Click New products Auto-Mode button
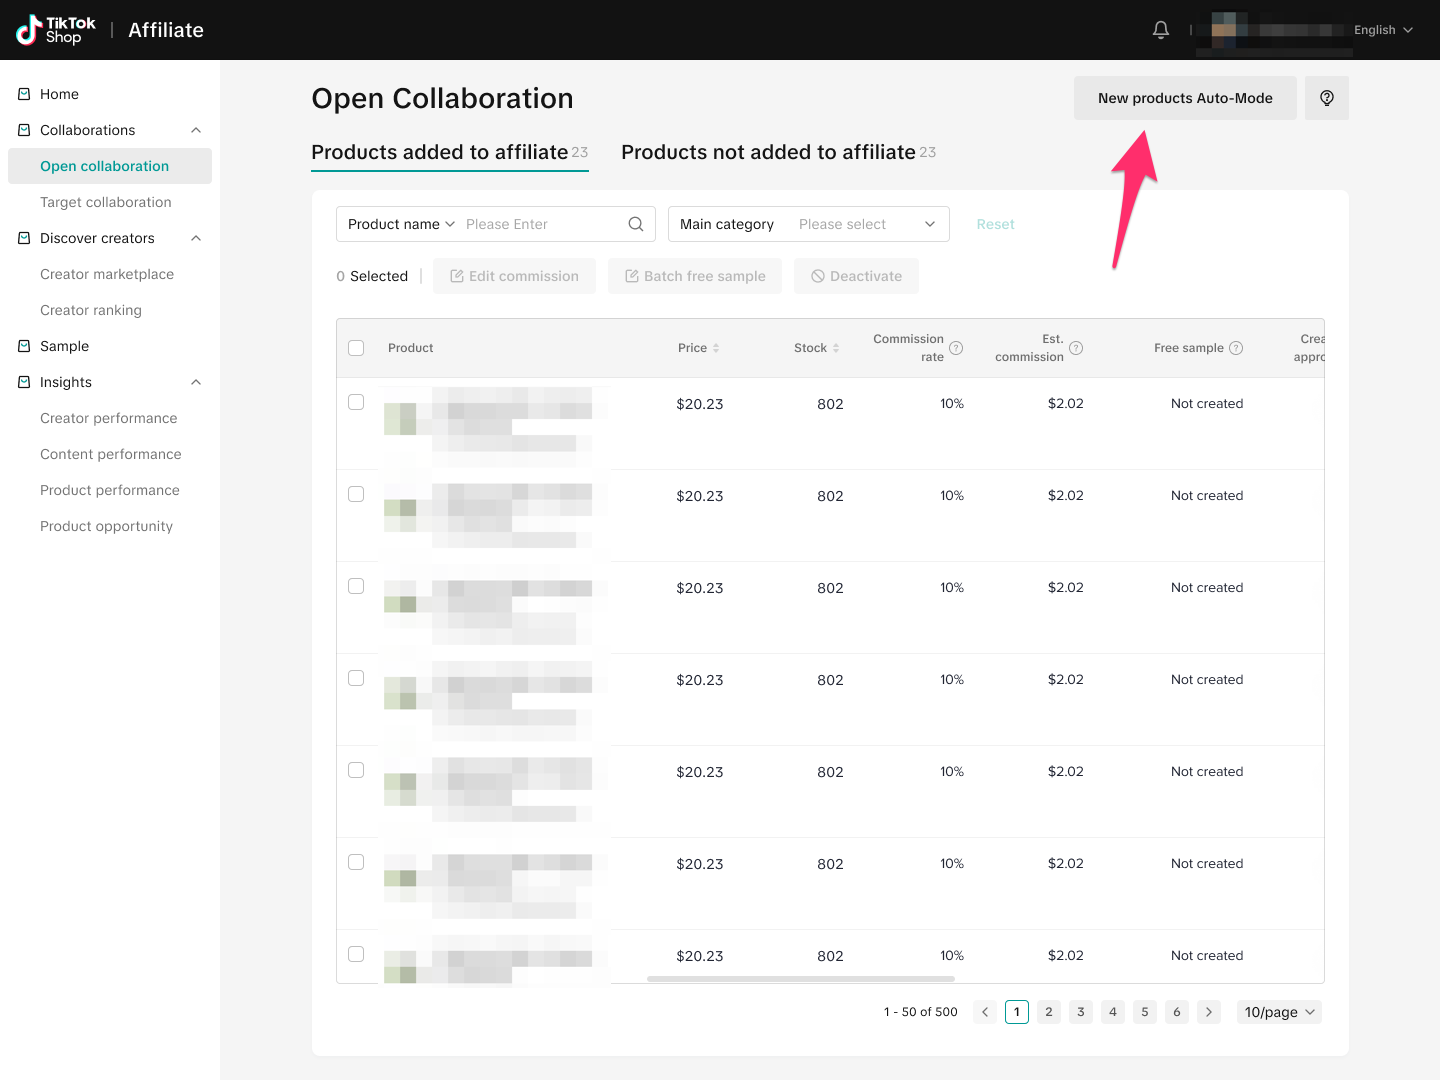 [x=1185, y=98]
